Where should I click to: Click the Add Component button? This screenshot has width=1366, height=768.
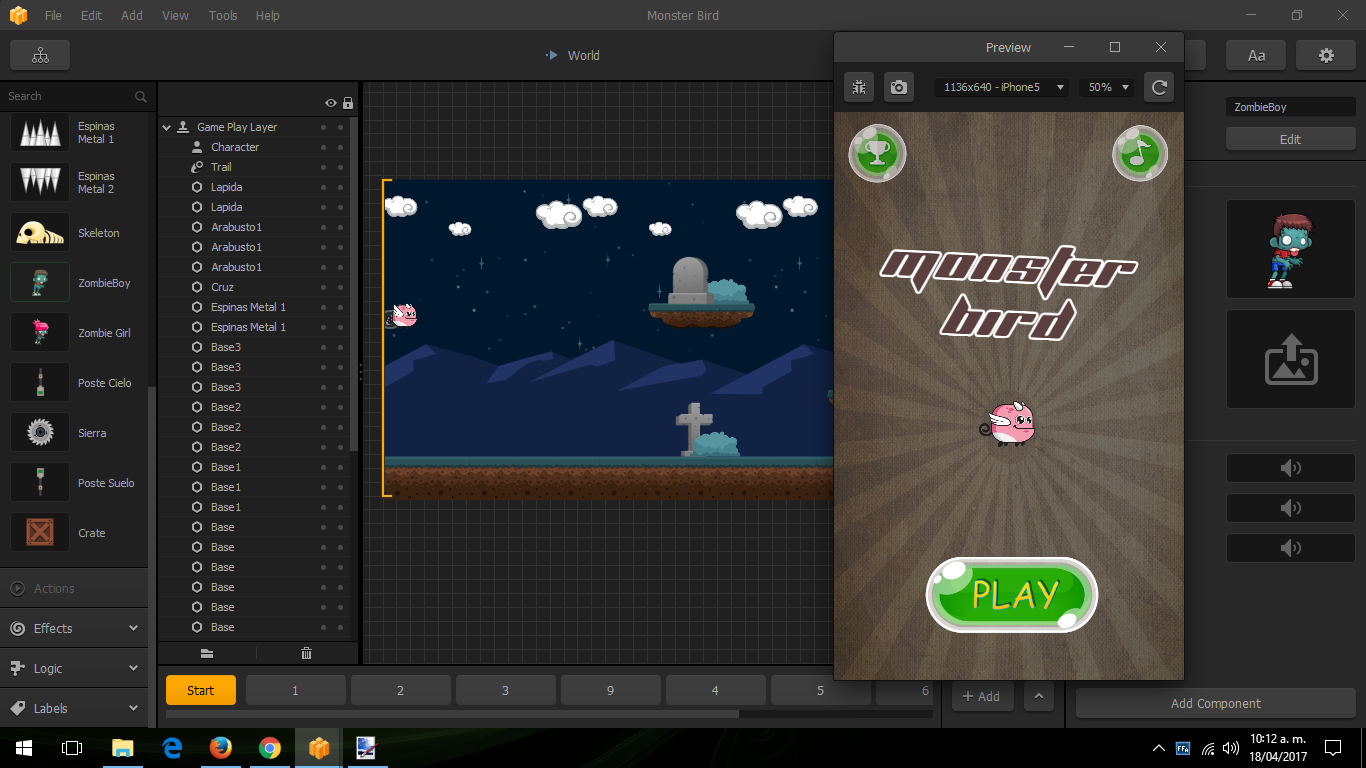coord(1215,703)
